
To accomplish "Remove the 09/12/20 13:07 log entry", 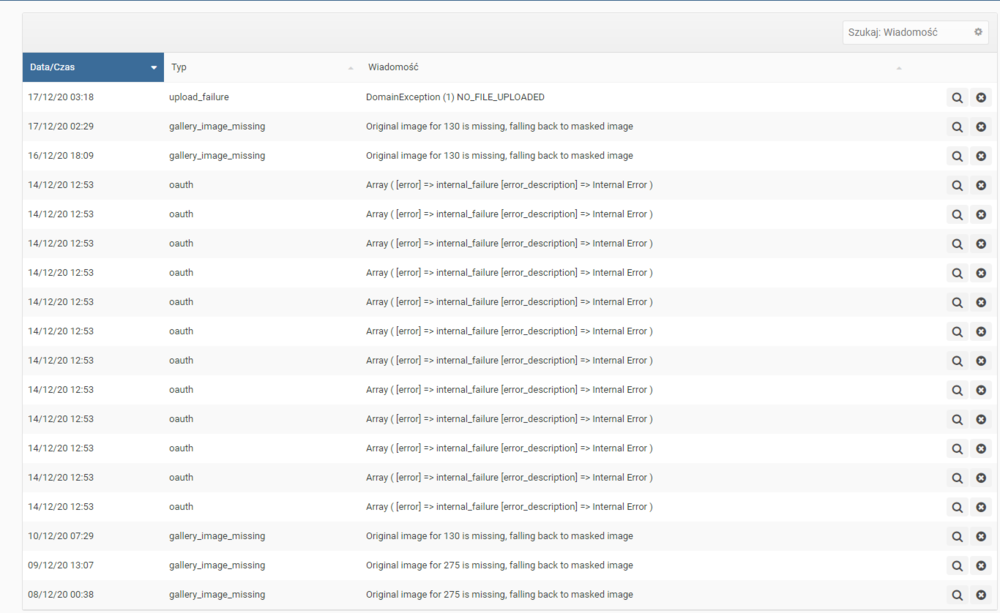I will (981, 565).
